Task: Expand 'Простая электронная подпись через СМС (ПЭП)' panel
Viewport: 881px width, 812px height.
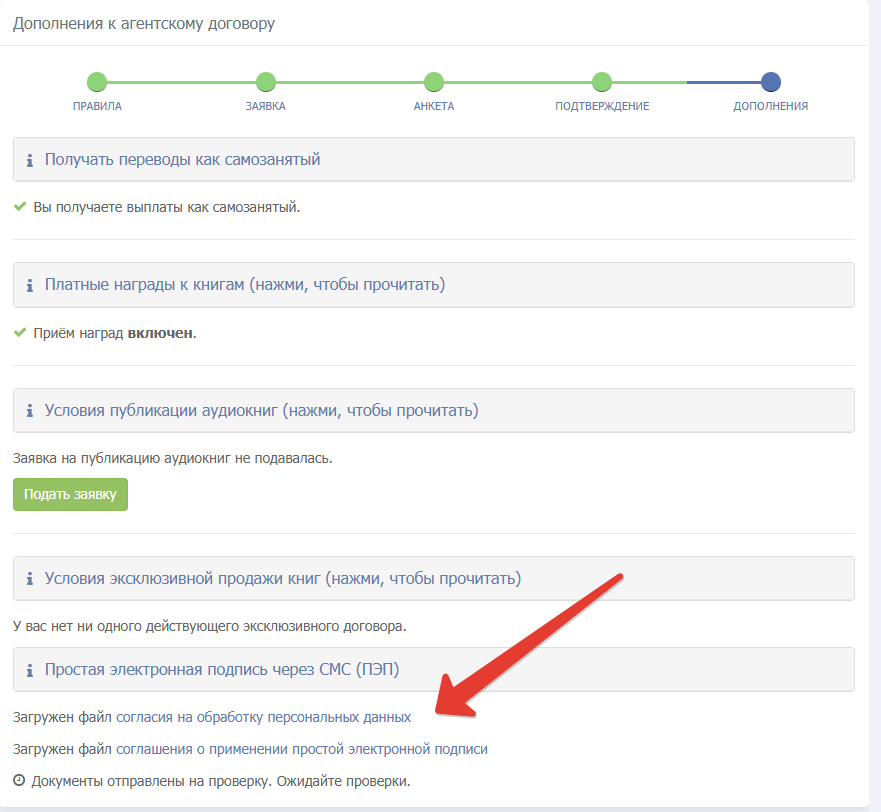Action: point(434,669)
